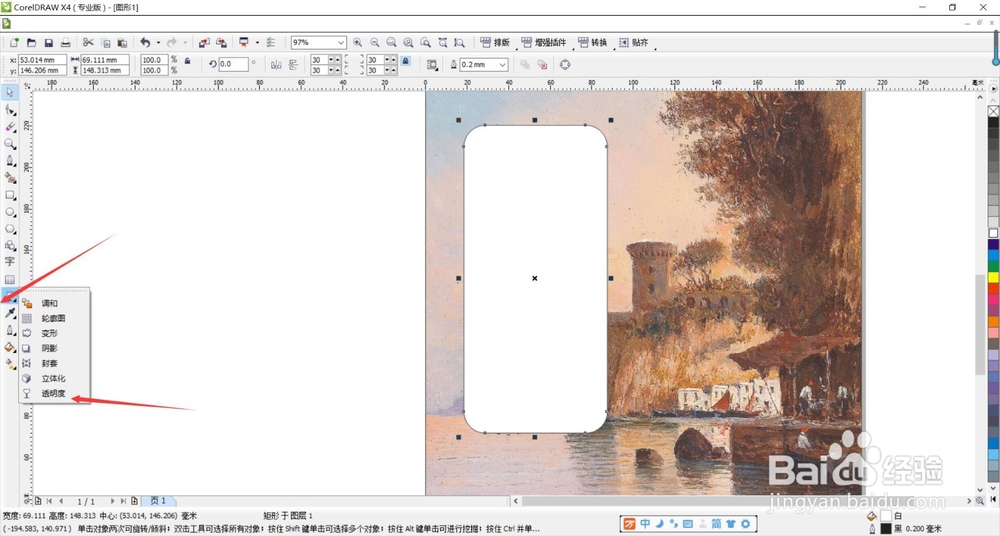Viewport: 1000px width, 536px height.
Task: Open the 排版 toolbar menu
Action: click(495, 43)
